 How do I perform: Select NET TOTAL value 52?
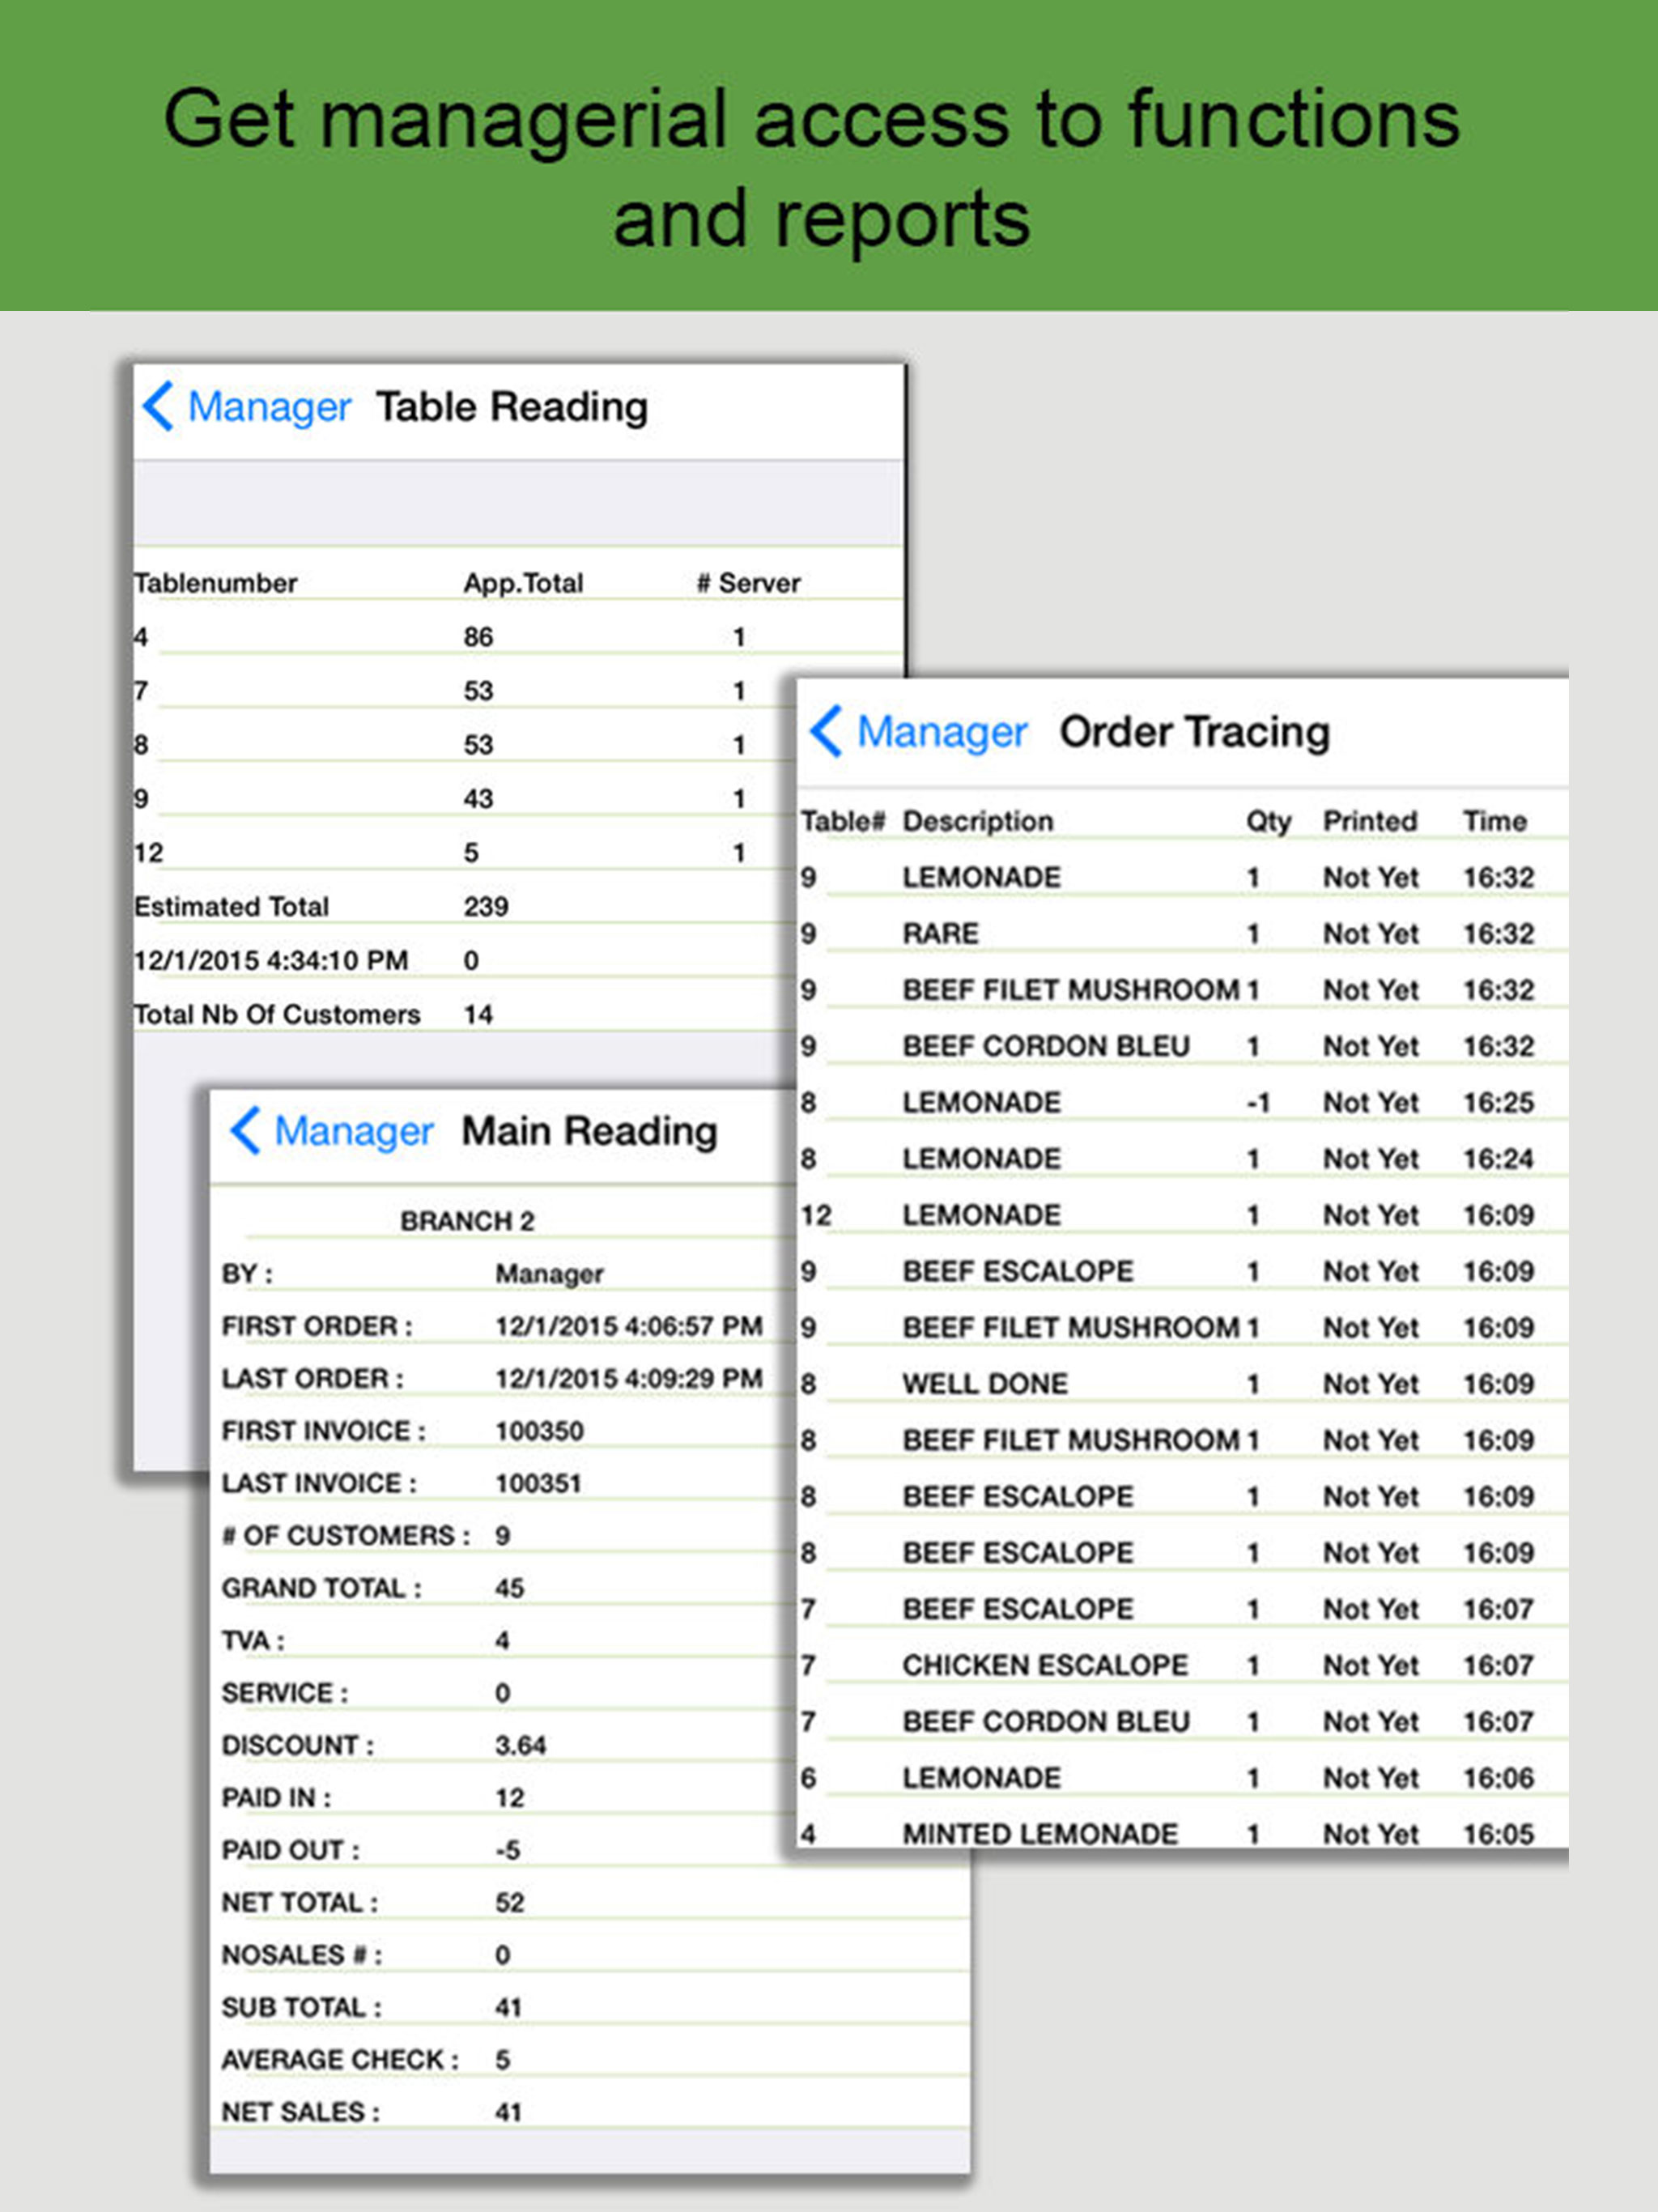click(510, 1903)
